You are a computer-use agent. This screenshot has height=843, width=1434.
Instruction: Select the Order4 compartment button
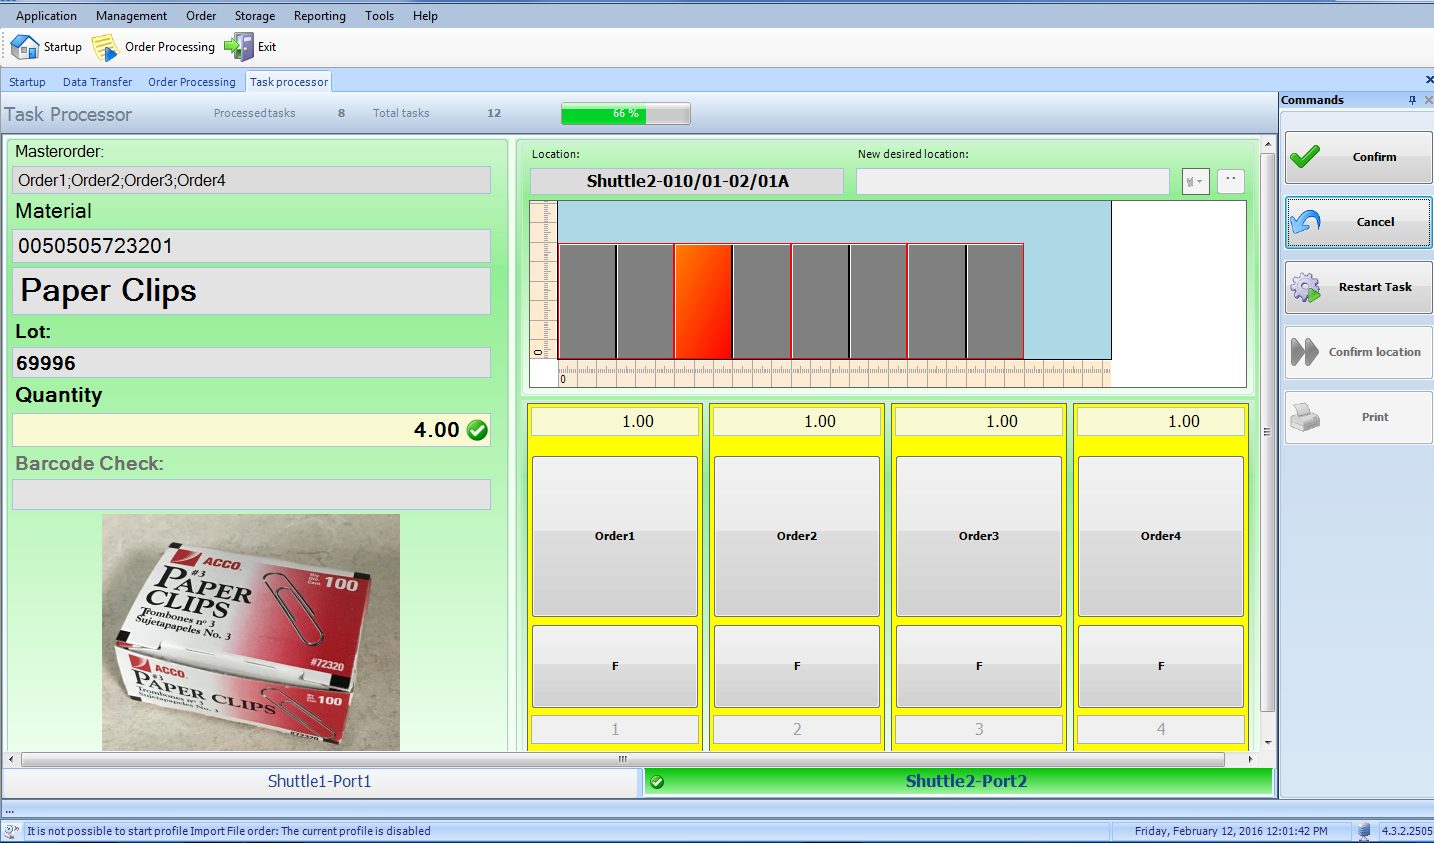[1160, 536]
